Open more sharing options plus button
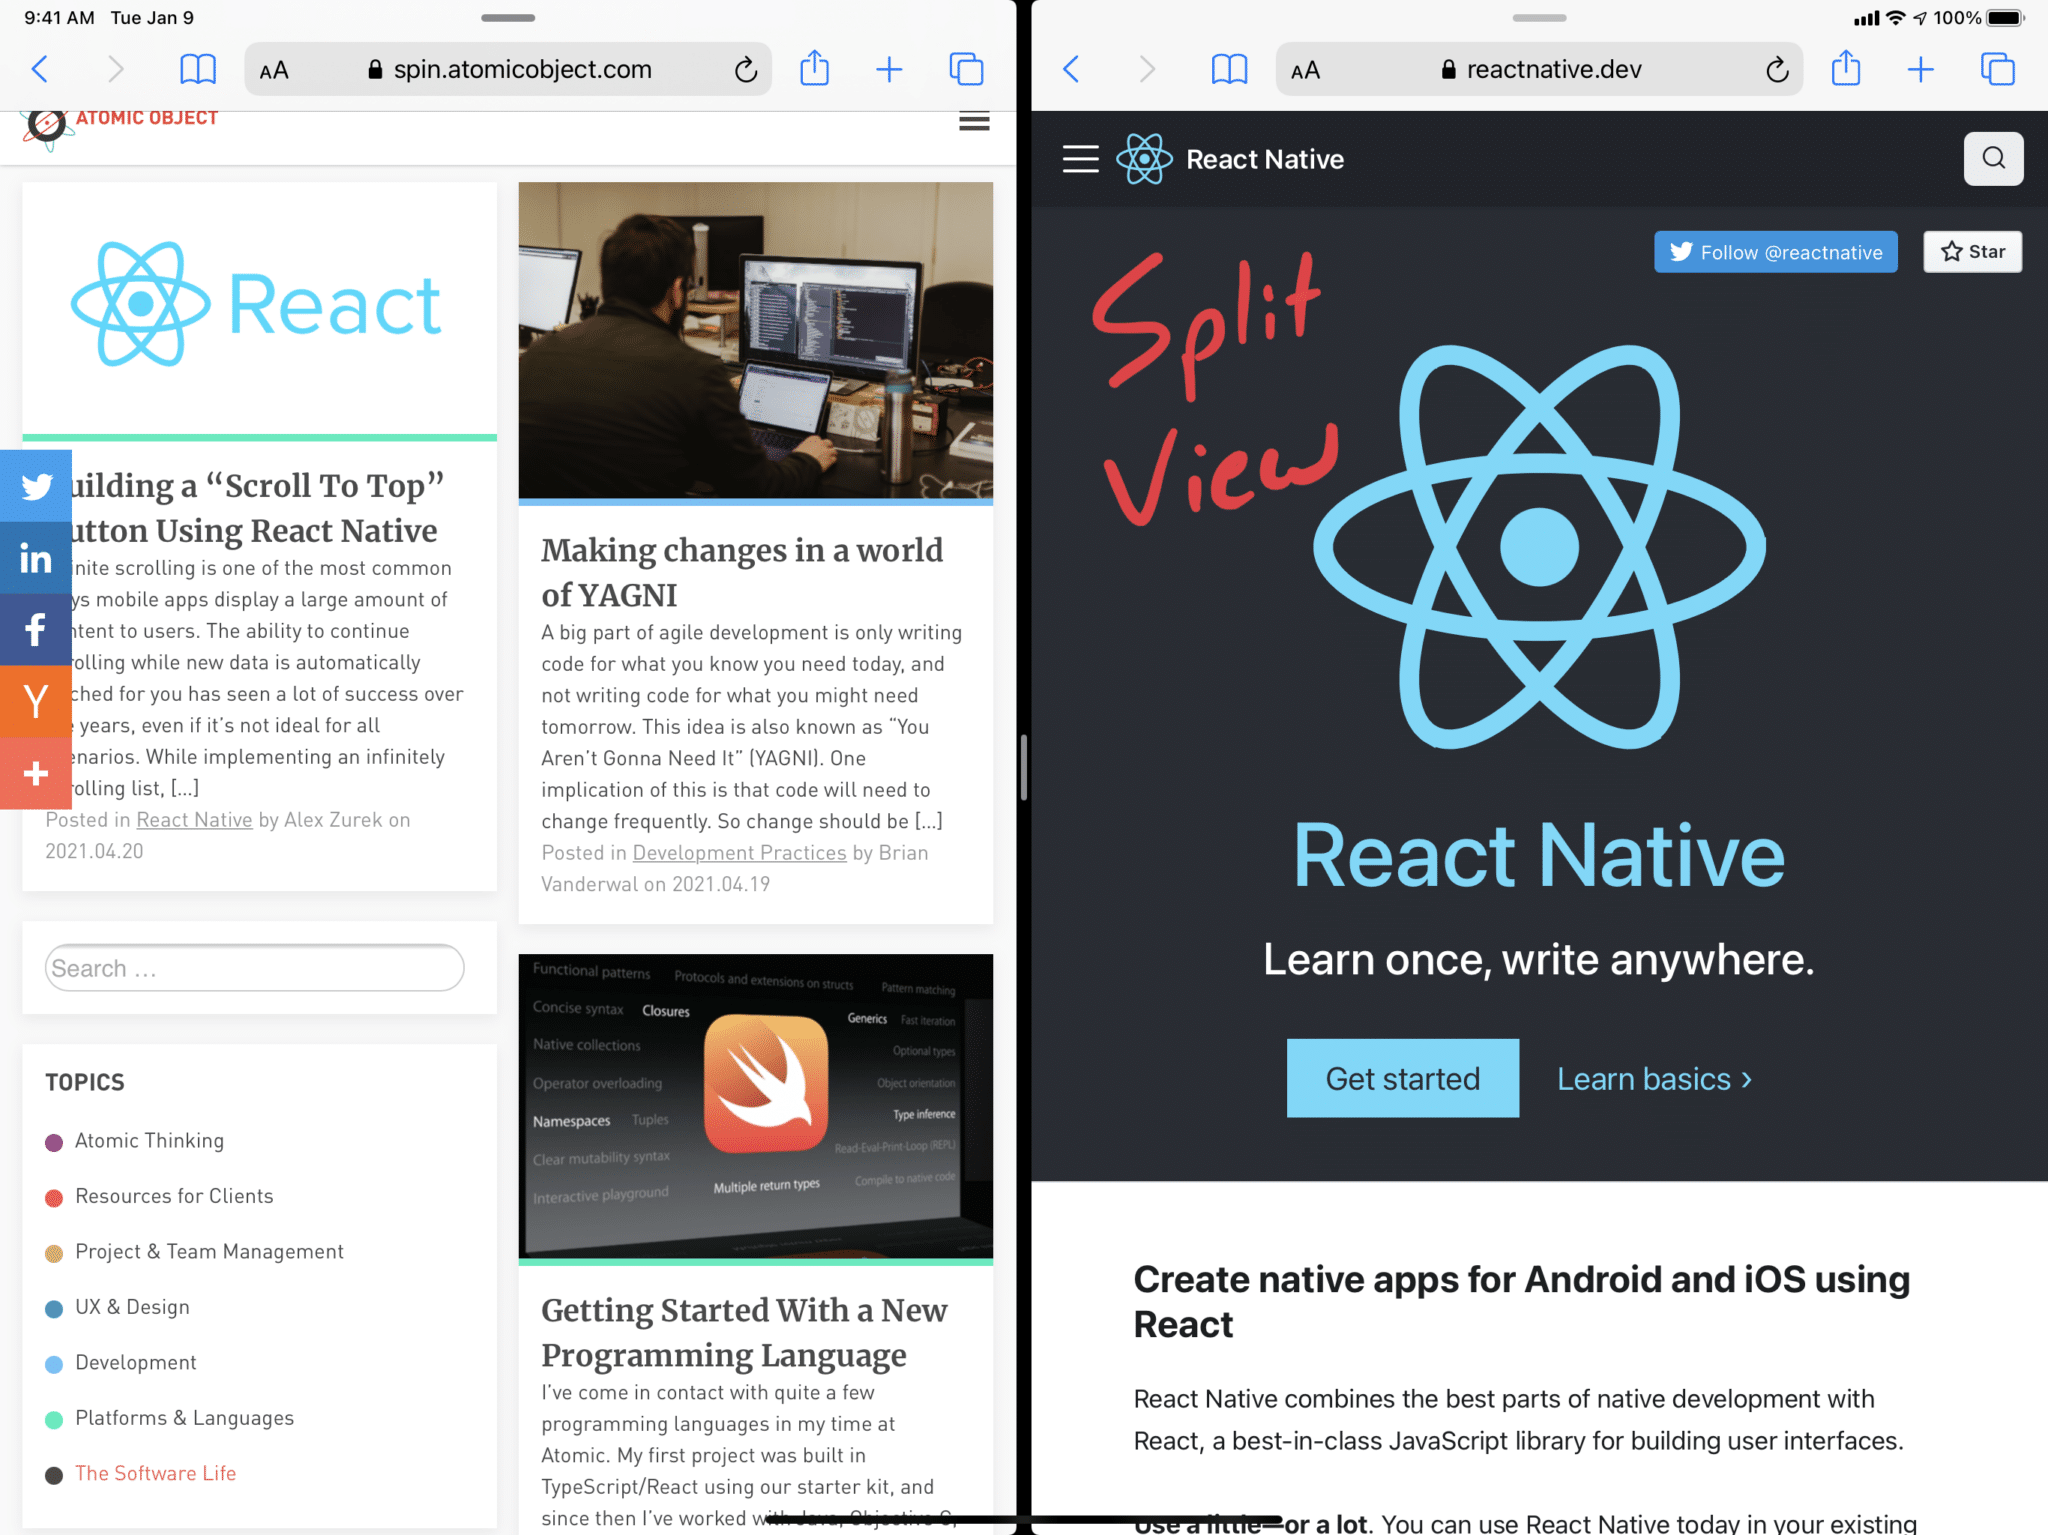Viewport: 2048px width, 1535px height. click(36, 773)
